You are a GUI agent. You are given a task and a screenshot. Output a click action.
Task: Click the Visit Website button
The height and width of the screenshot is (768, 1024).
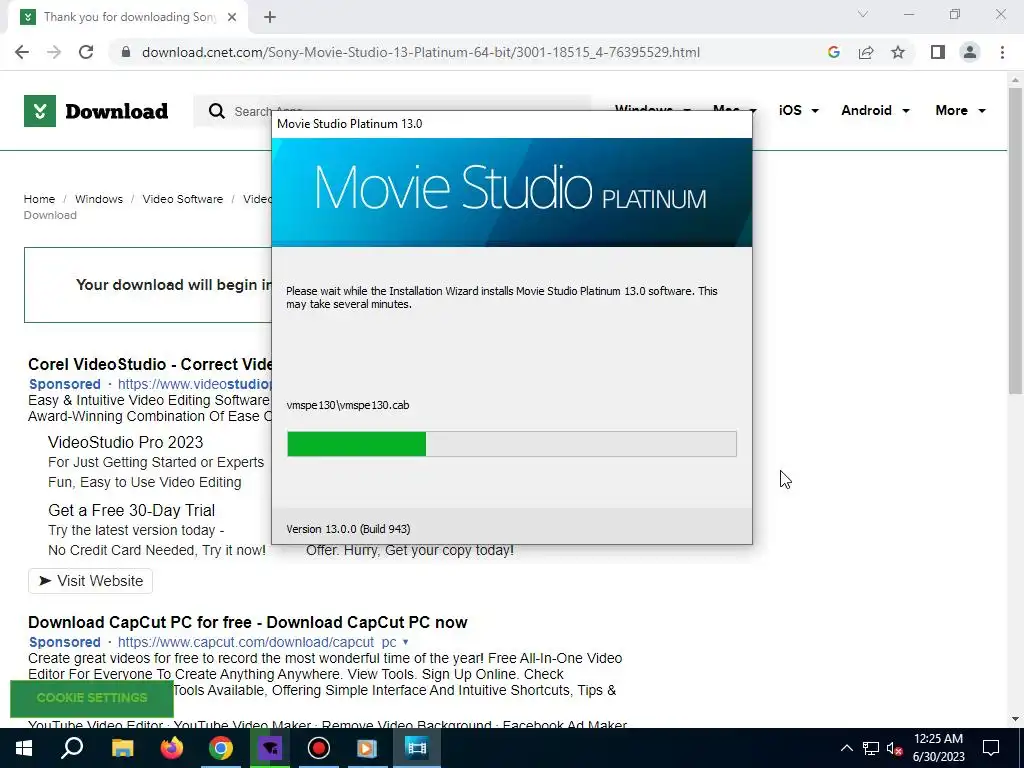click(90, 581)
